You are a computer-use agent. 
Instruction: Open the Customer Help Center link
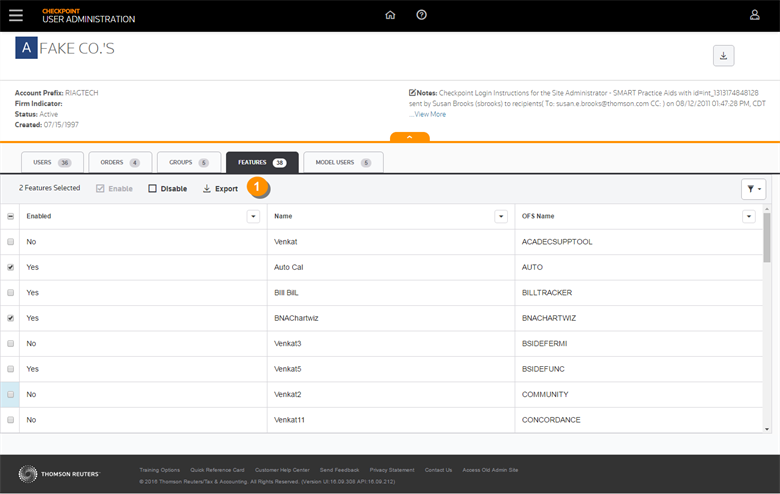pos(282,469)
